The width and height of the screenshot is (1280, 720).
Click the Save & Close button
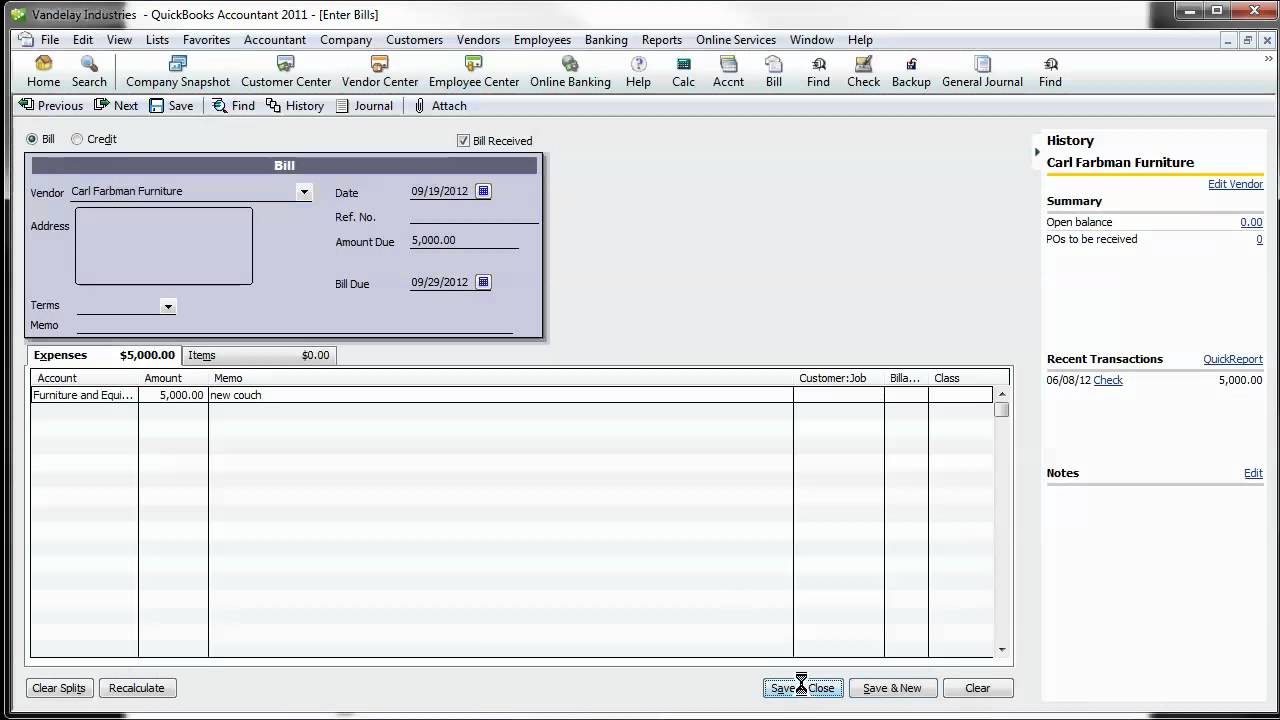pyautogui.click(x=803, y=688)
